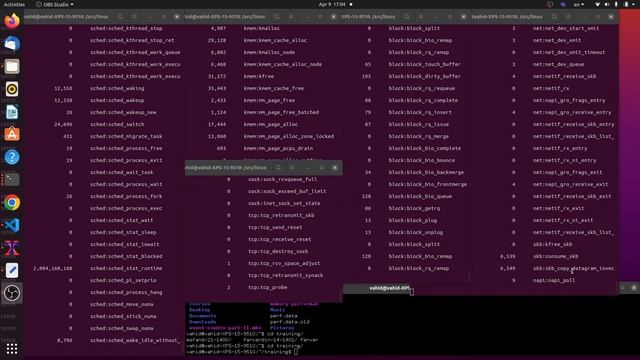Open the Help icon in dock
Screen dimensions: 640x360
(12, 157)
